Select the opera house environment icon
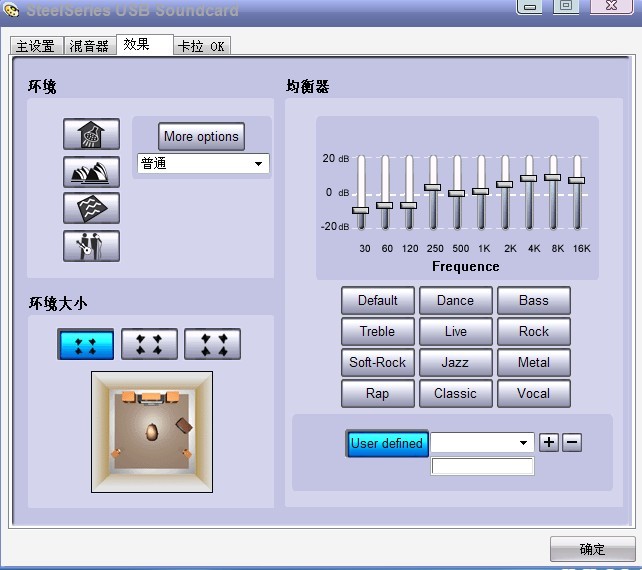 91,172
